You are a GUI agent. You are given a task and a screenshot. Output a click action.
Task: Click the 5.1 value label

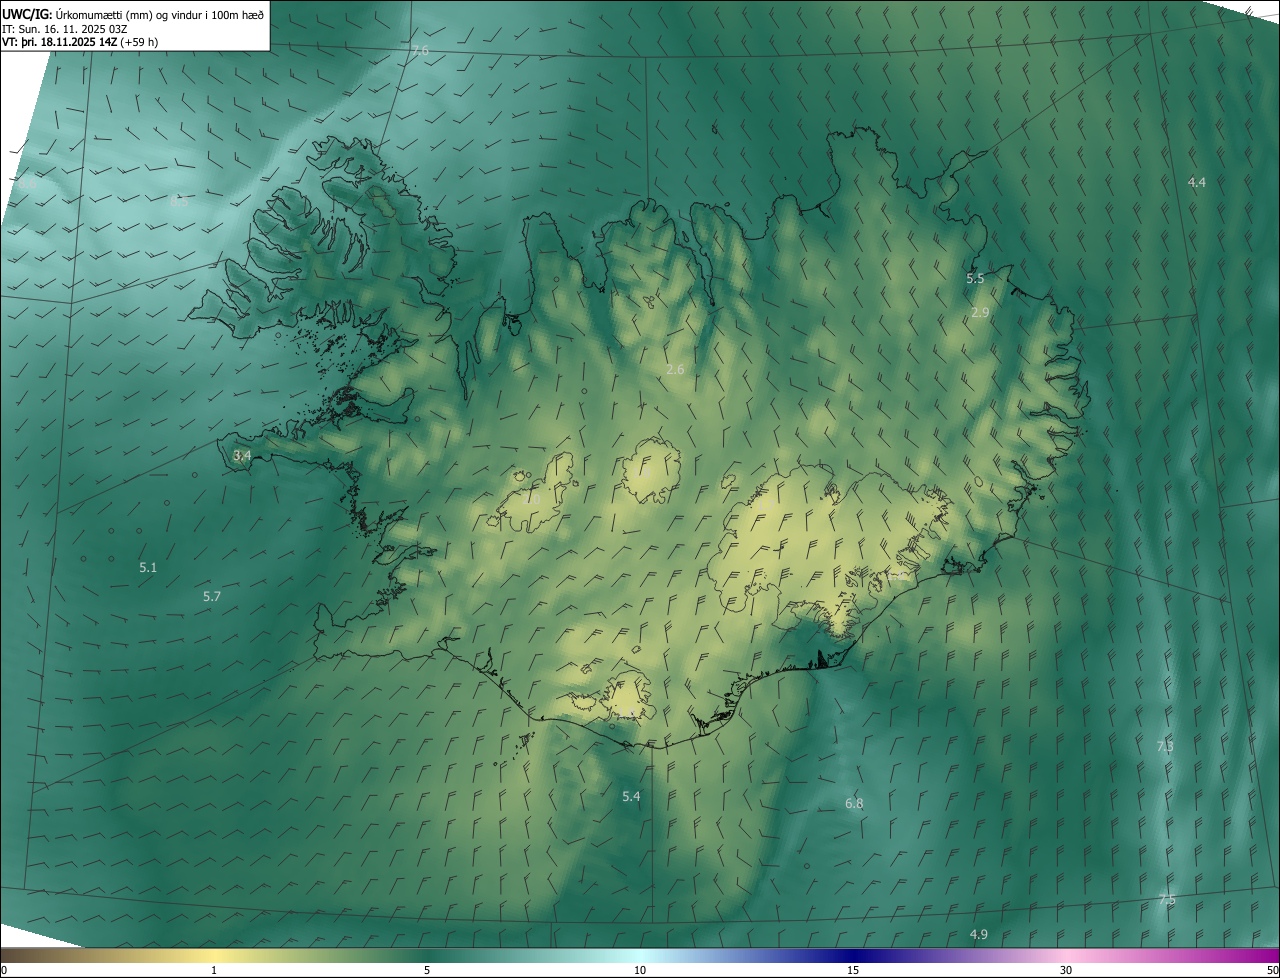click(x=148, y=567)
